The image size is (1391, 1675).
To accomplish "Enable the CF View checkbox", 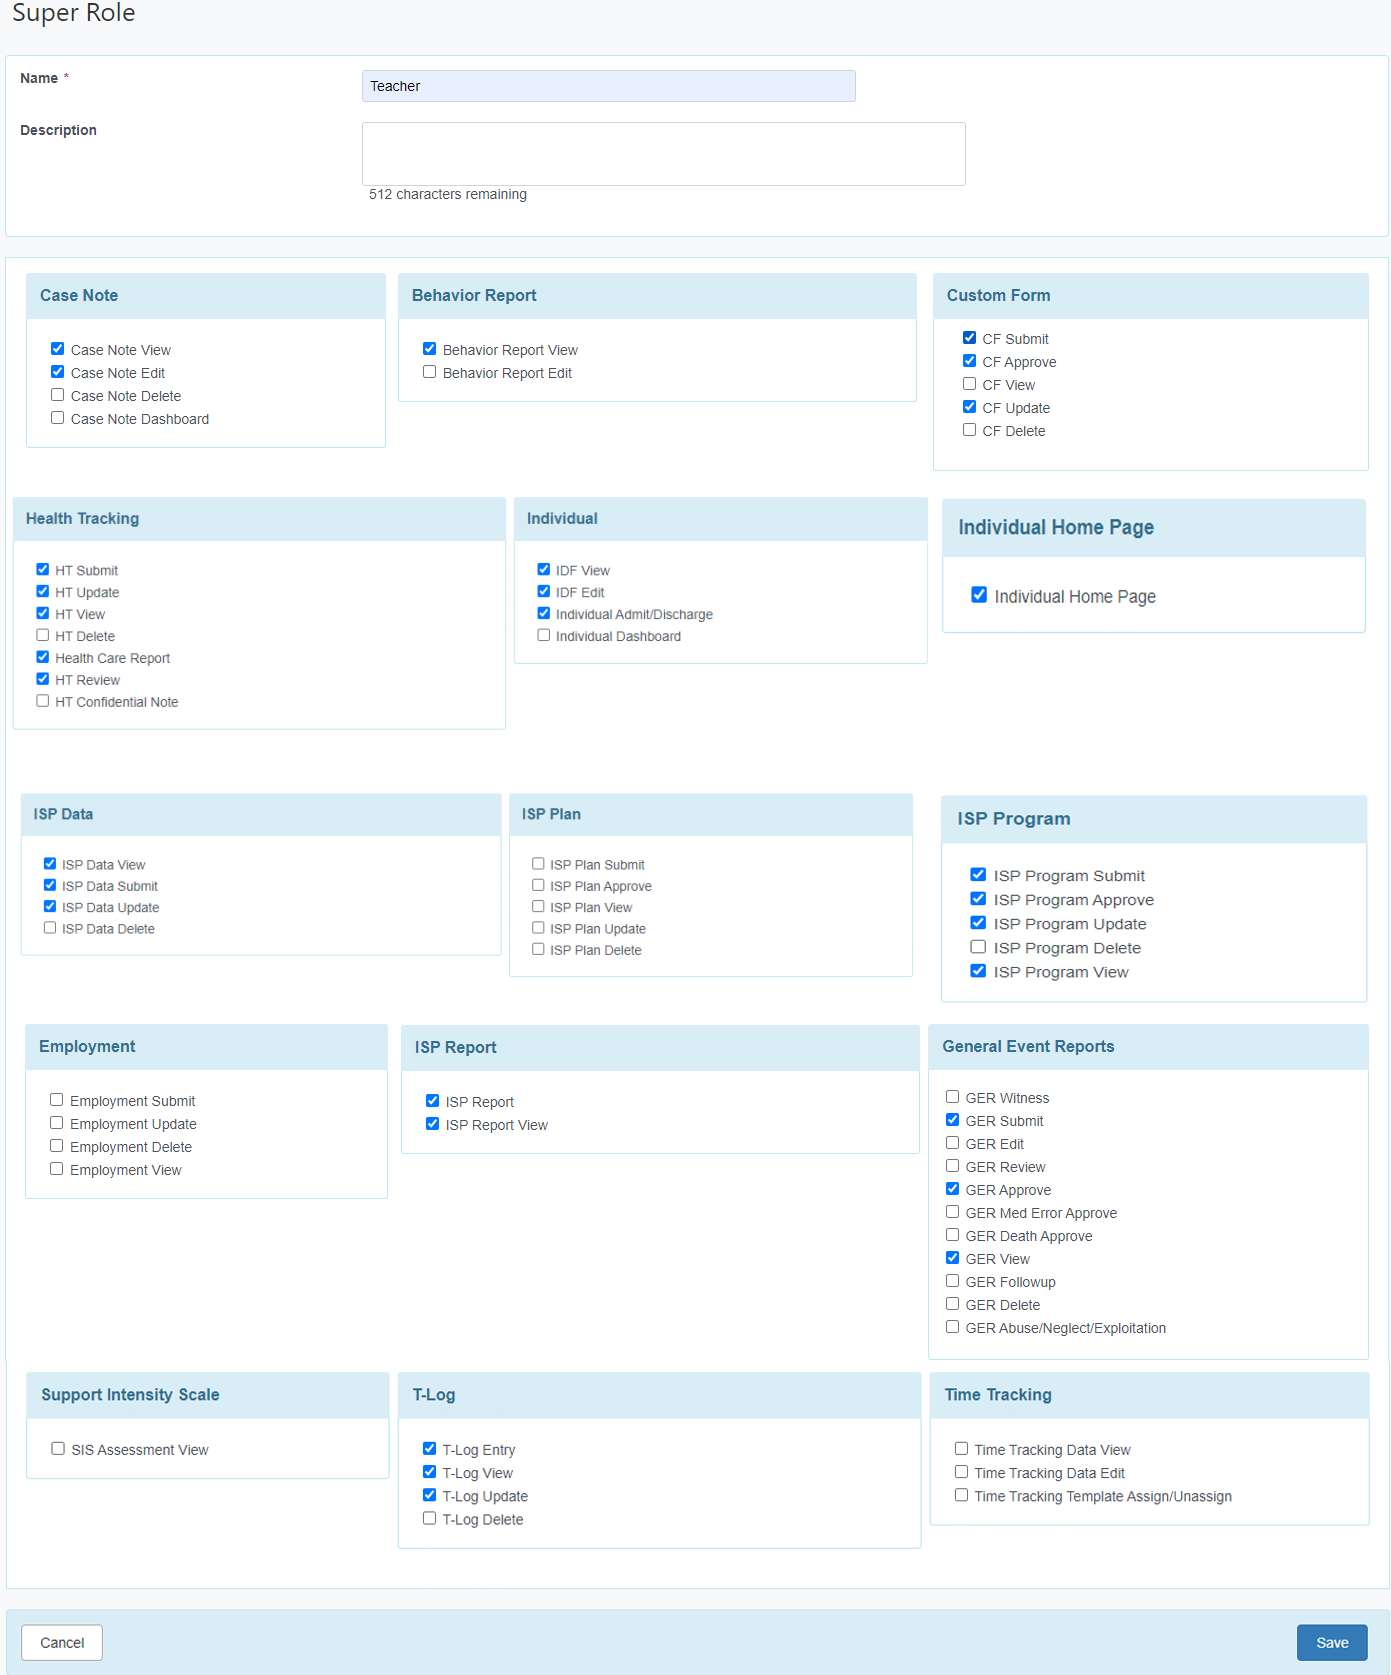I will coord(969,384).
